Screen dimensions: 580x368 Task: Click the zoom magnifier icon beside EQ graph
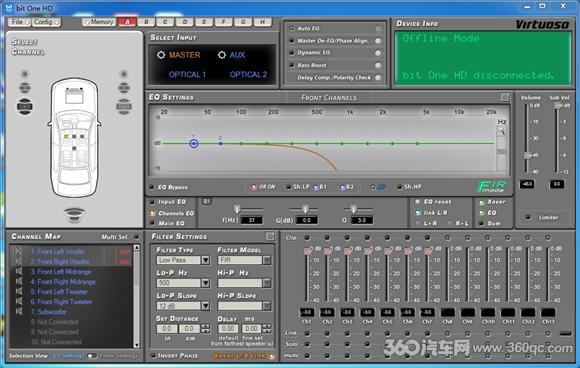(502, 131)
